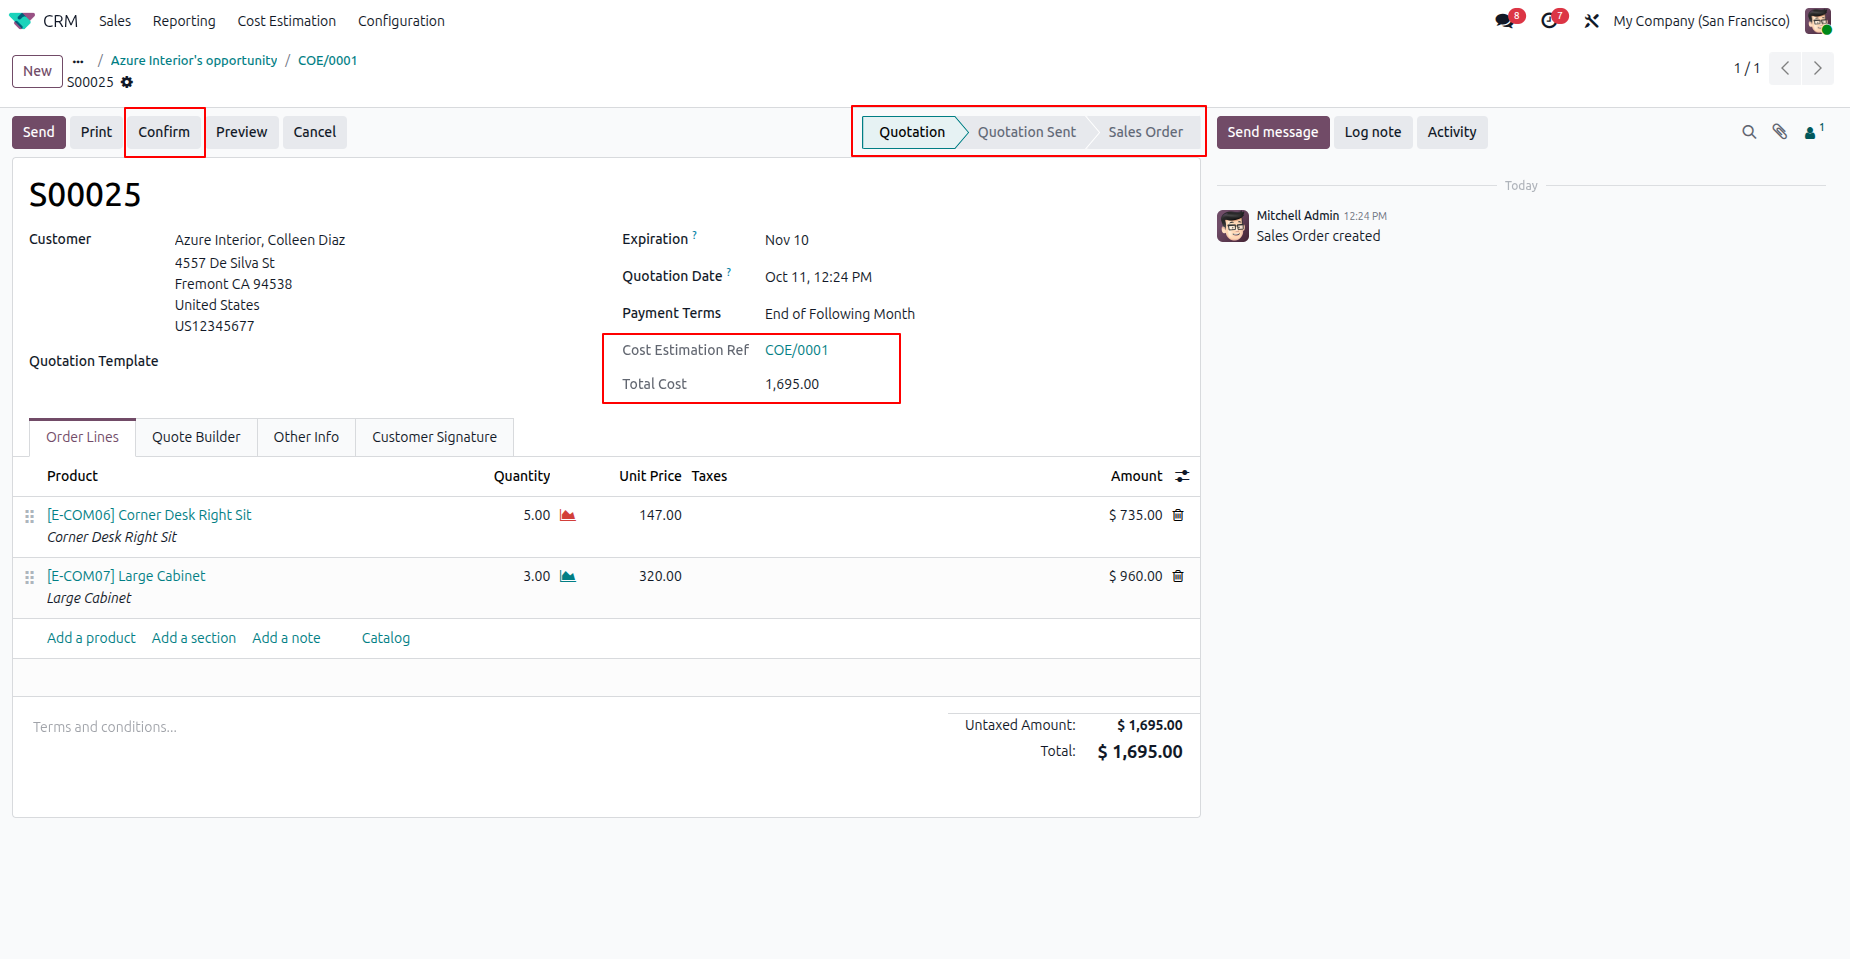The image size is (1850, 959).
Task: Open the messages conversations icon
Action: pyautogui.click(x=1505, y=21)
